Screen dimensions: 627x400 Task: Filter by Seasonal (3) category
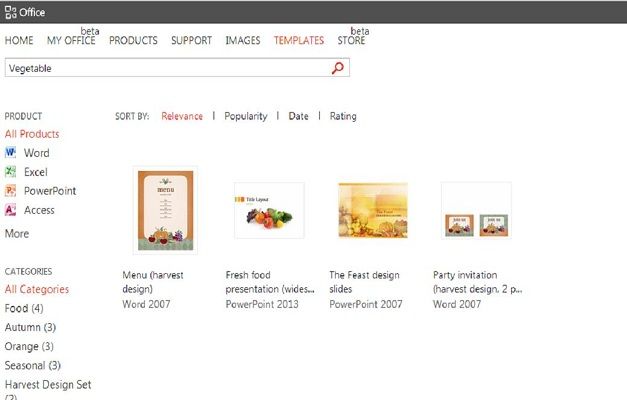[x=33, y=365]
